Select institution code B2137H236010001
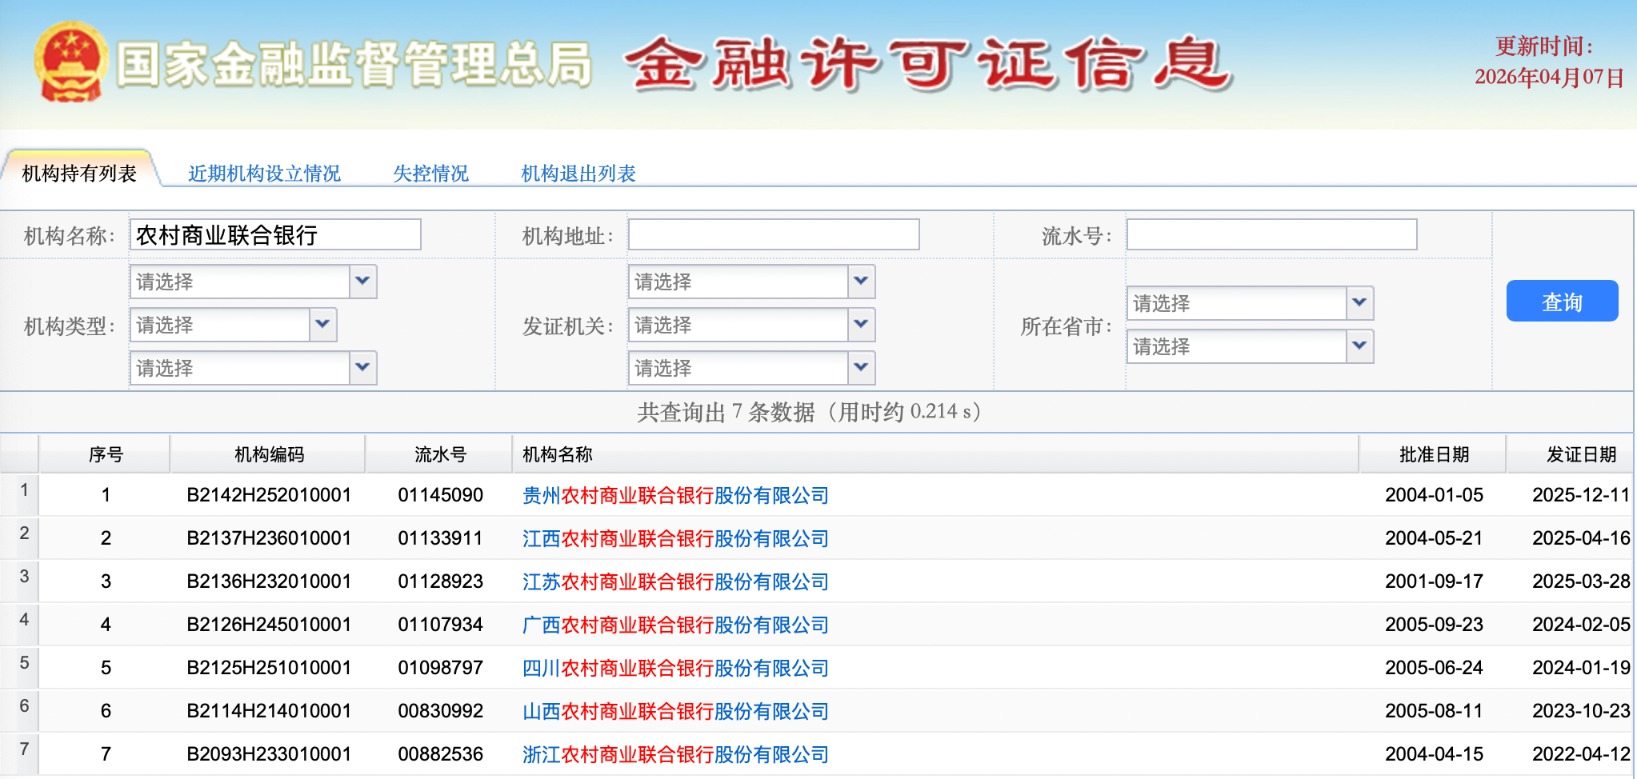The height and width of the screenshot is (779, 1637). pyautogui.click(x=269, y=538)
